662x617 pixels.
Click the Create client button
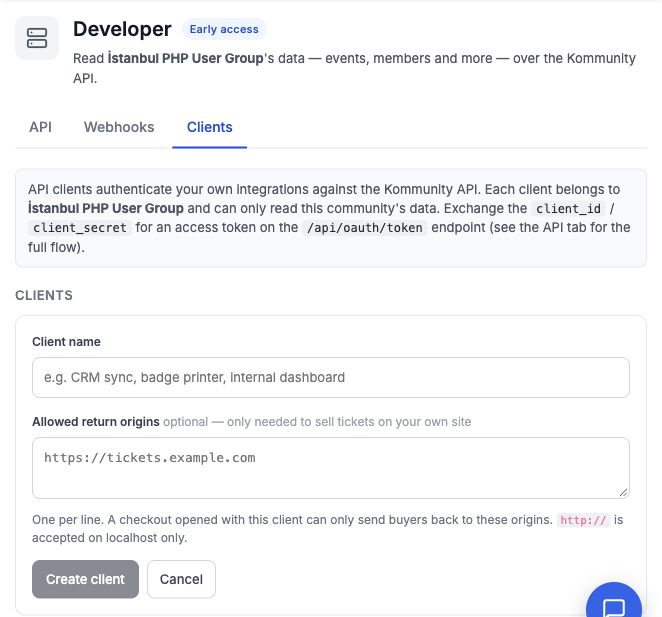[x=85, y=579]
